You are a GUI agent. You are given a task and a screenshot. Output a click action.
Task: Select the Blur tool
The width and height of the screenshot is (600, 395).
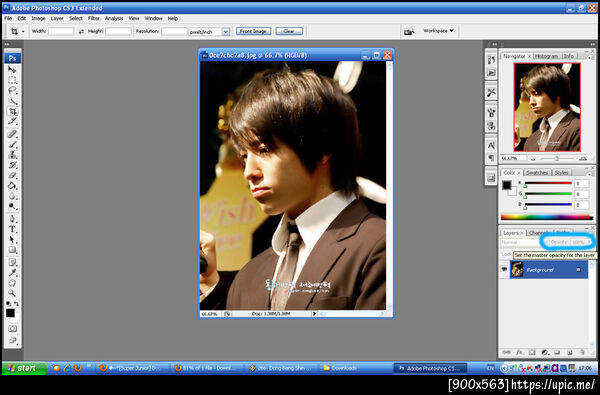point(12,196)
